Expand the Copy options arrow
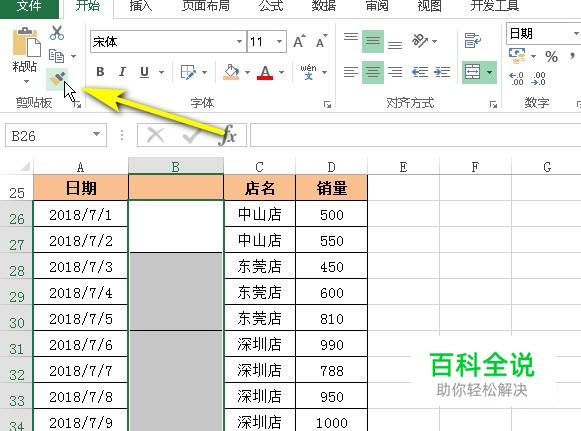Viewport: 581px width, 431px height. tap(73, 56)
